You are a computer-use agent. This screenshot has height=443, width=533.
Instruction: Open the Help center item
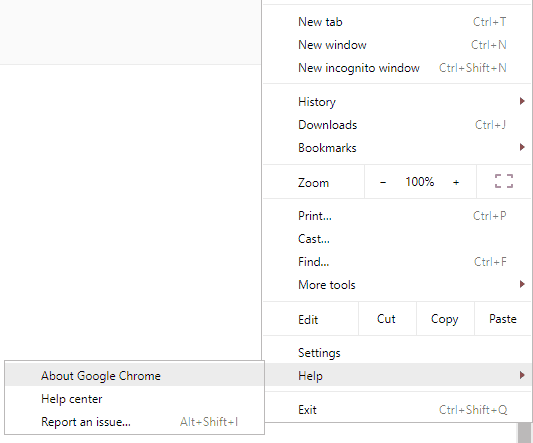click(135, 399)
